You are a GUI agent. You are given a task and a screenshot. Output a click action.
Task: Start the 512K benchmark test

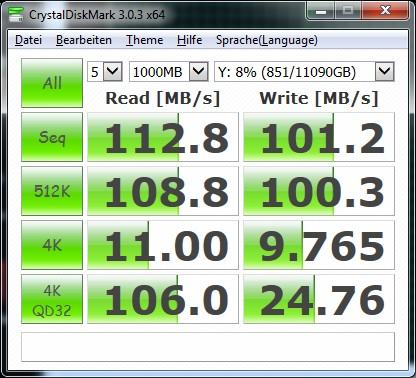[x=52, y=191]
